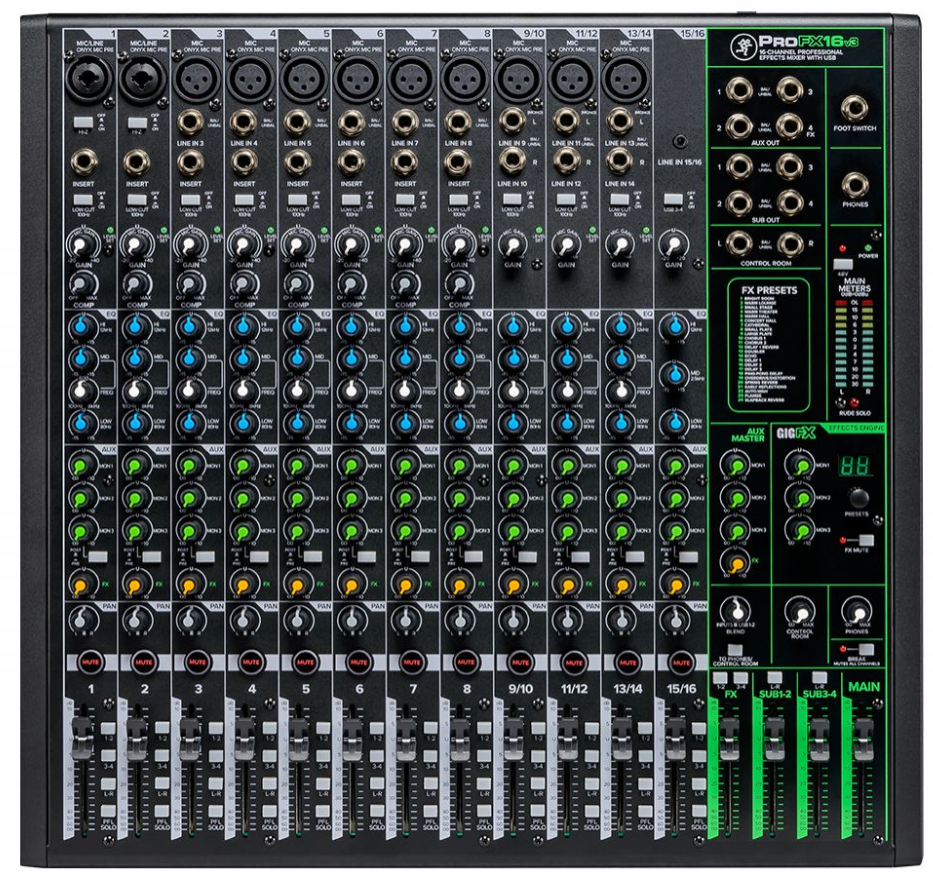Click the channel 1 INSERT jack

coord(84,162)
